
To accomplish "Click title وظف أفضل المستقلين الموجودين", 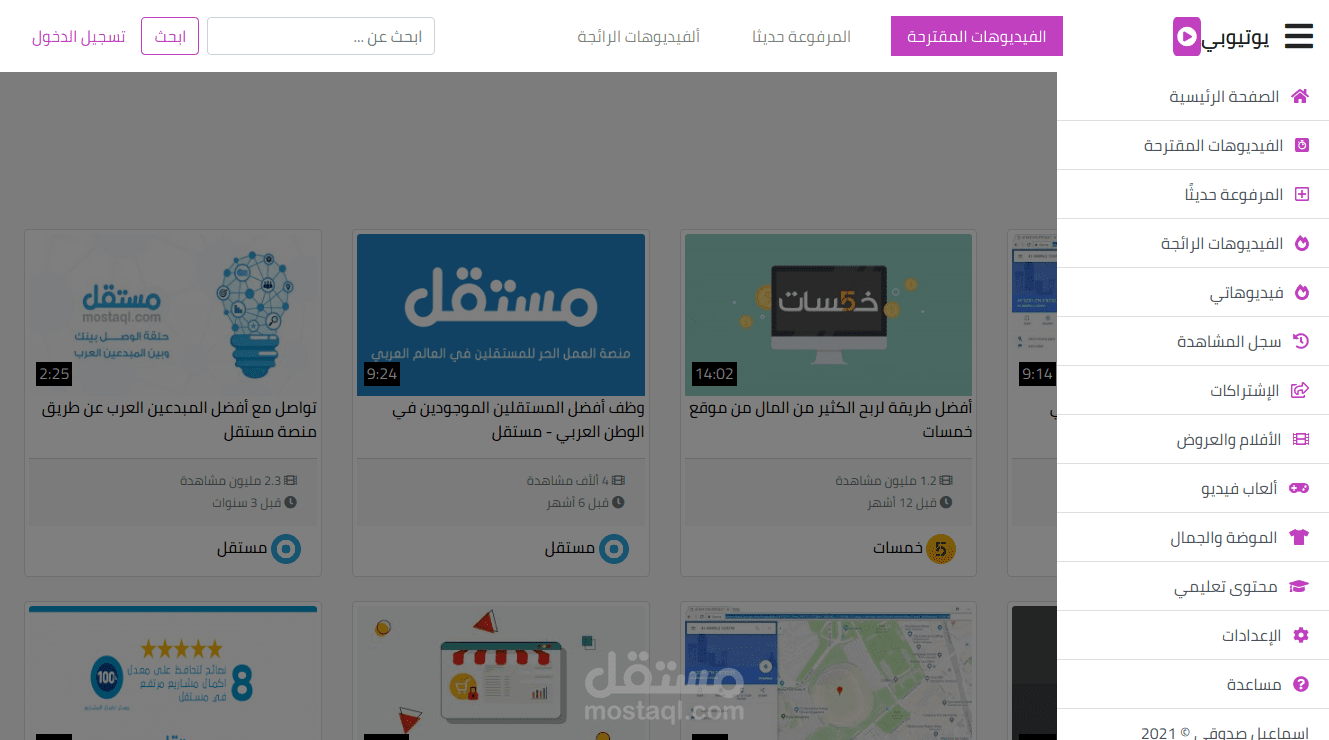I will pos(518,420).
